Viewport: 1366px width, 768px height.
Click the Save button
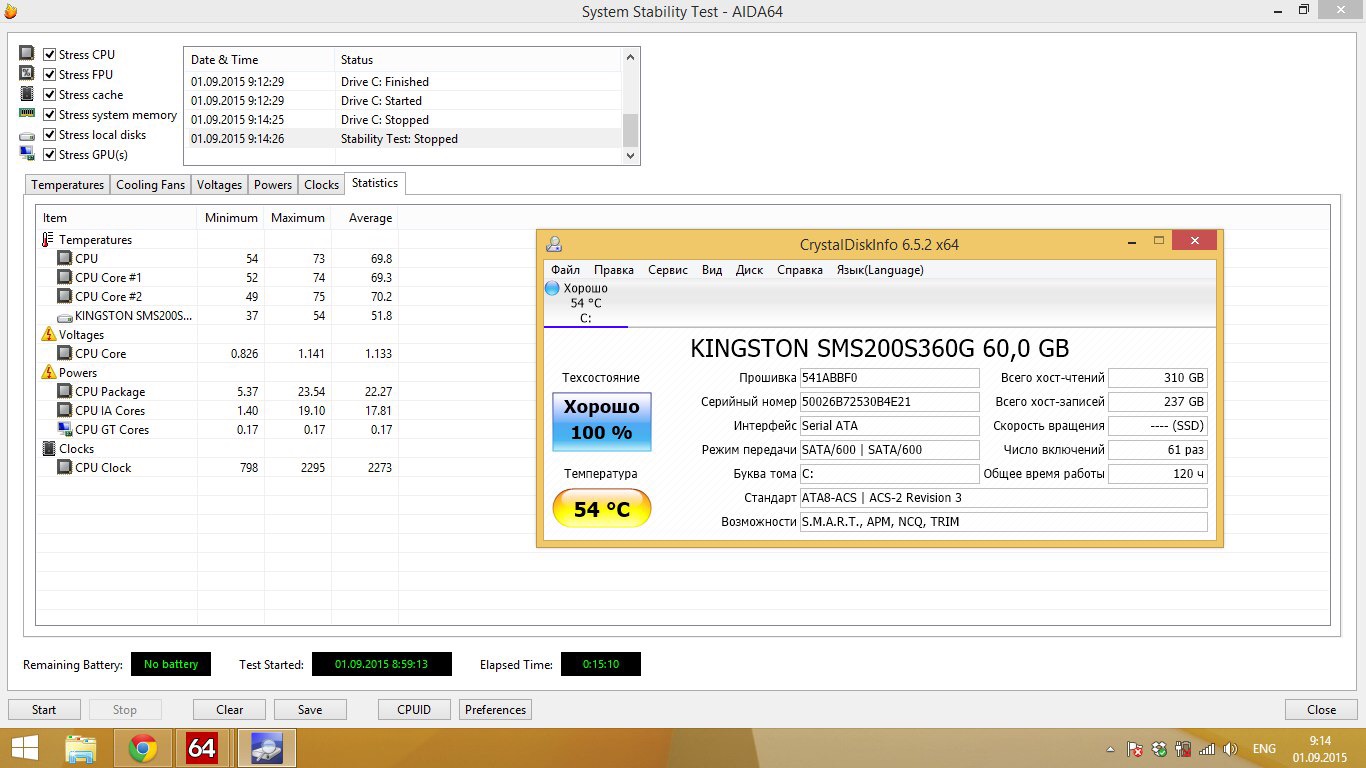tap(310, 710)
